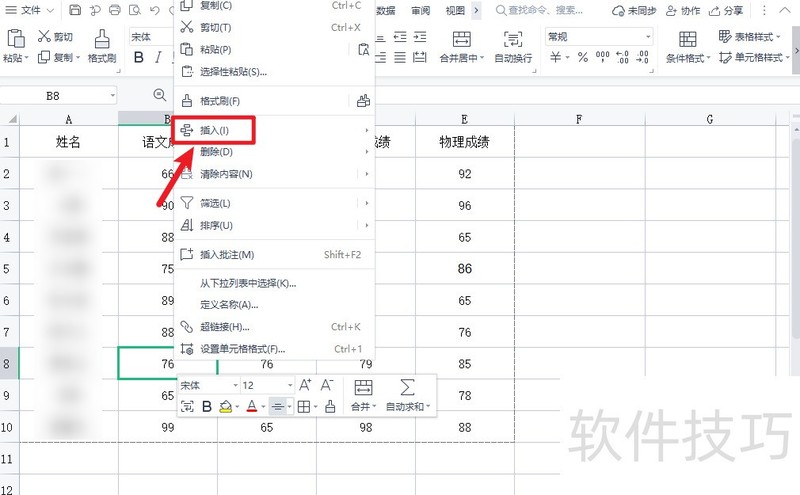Screen dimensions: 800x495
Task: Toggle bold in the mini toolbar
Action: point(207,407)
